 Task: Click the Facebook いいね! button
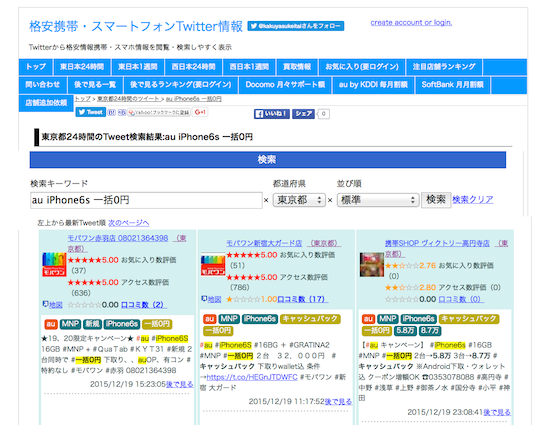click(272, 114)
